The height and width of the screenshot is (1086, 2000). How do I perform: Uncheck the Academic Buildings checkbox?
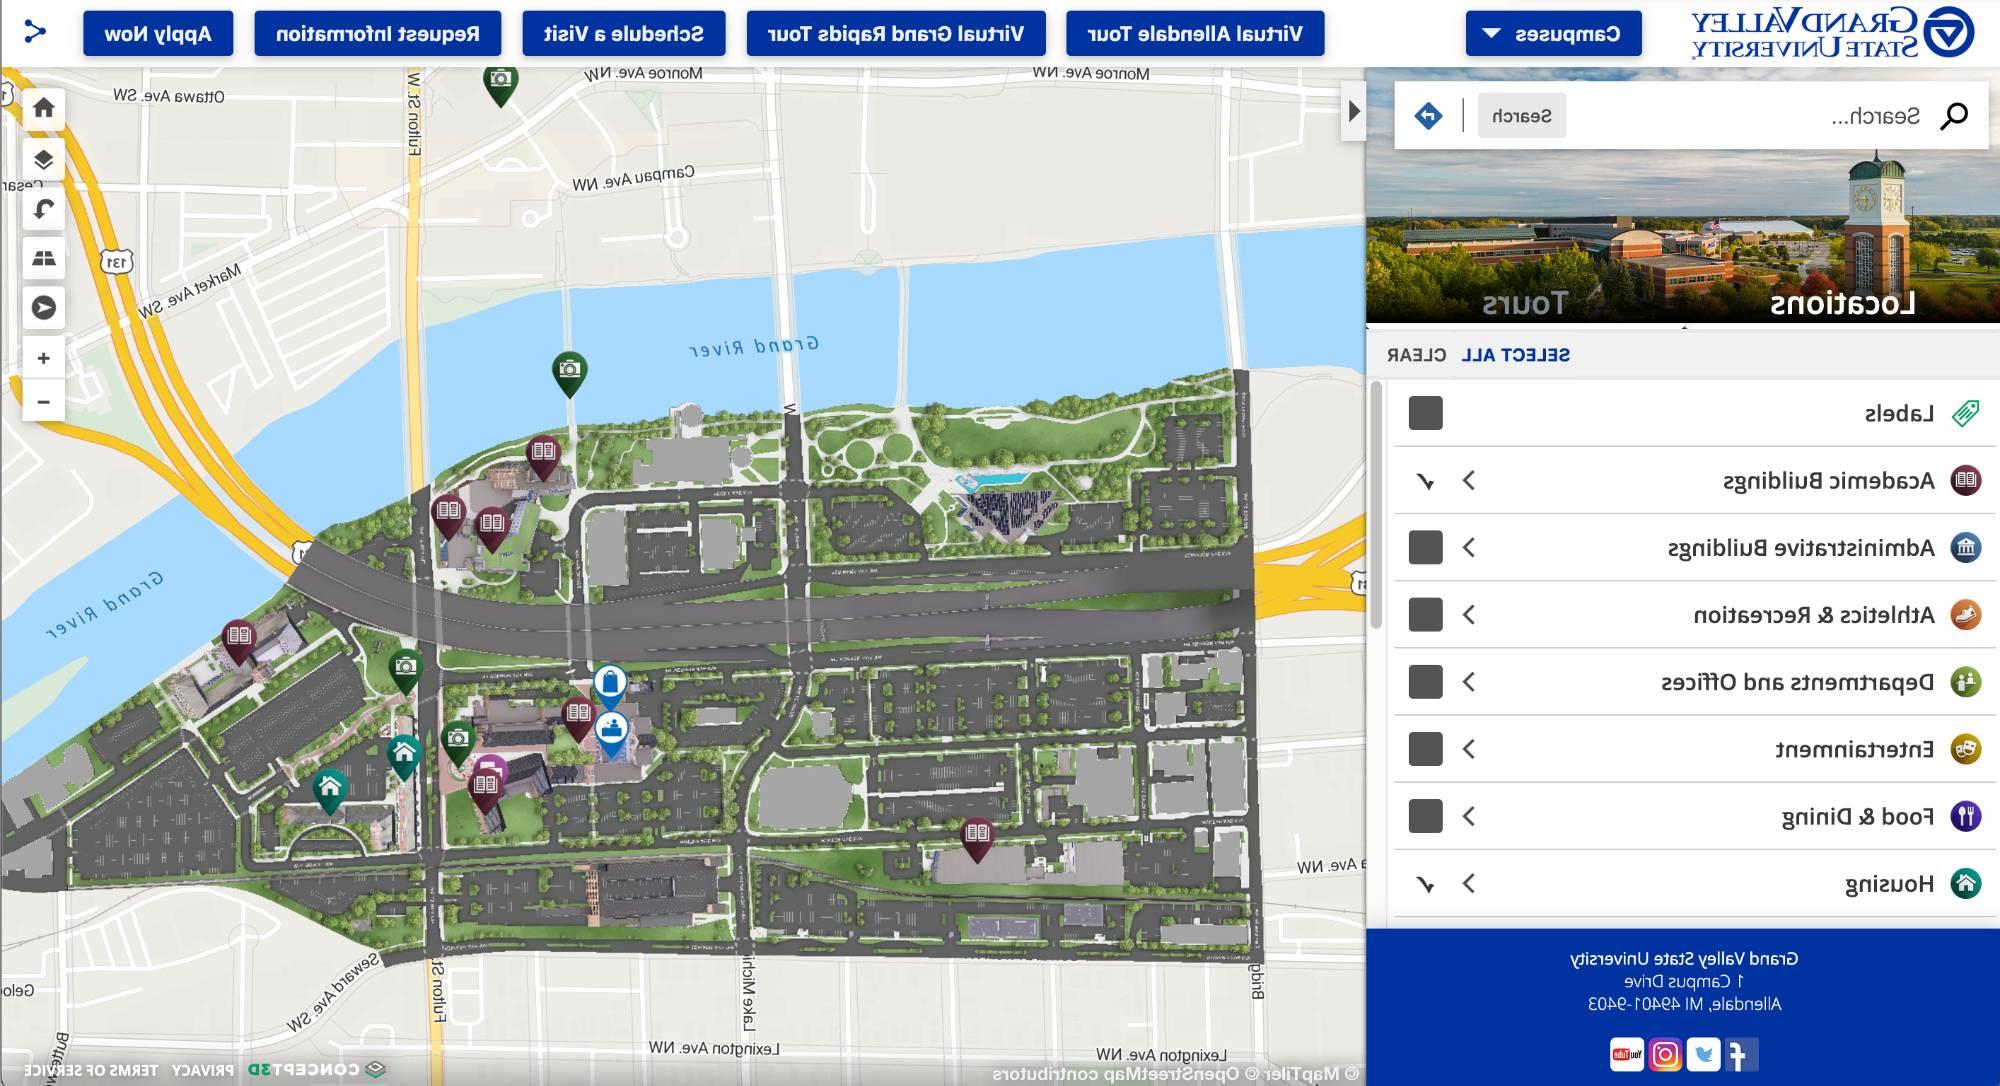1425,481
